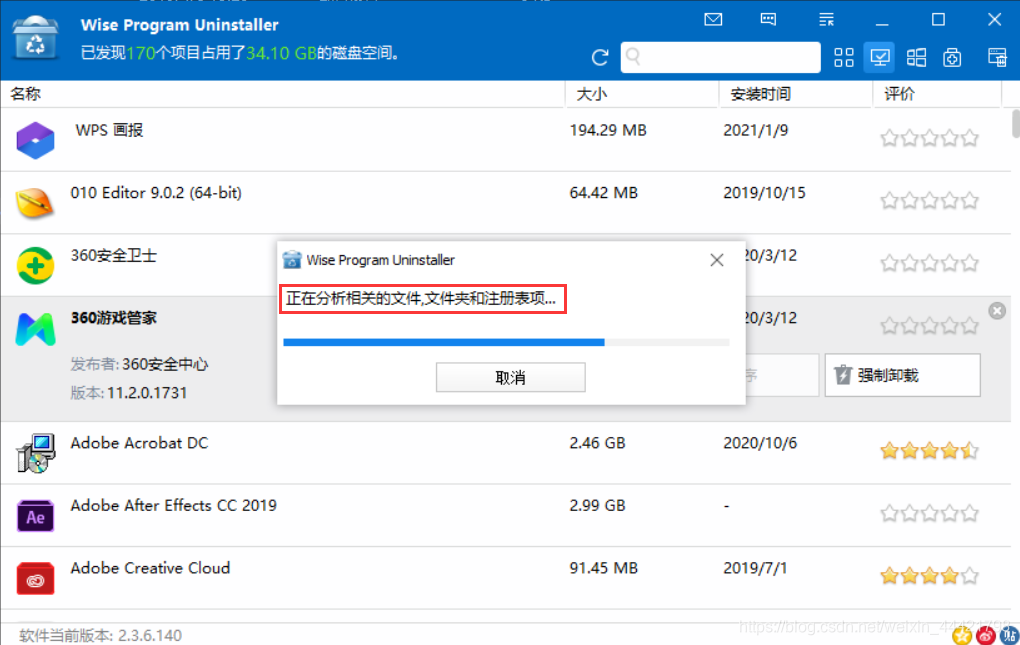This screenshot has width=1020, height=645.
Task: Click the Adobe Creative Cloud star rating
Action: click(x=930, y=575)
